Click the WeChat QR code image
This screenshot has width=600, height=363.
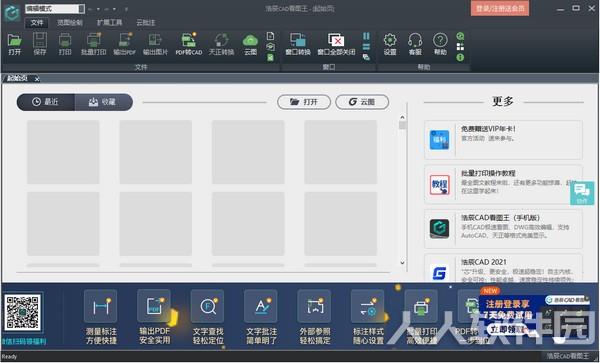(23, 312)
